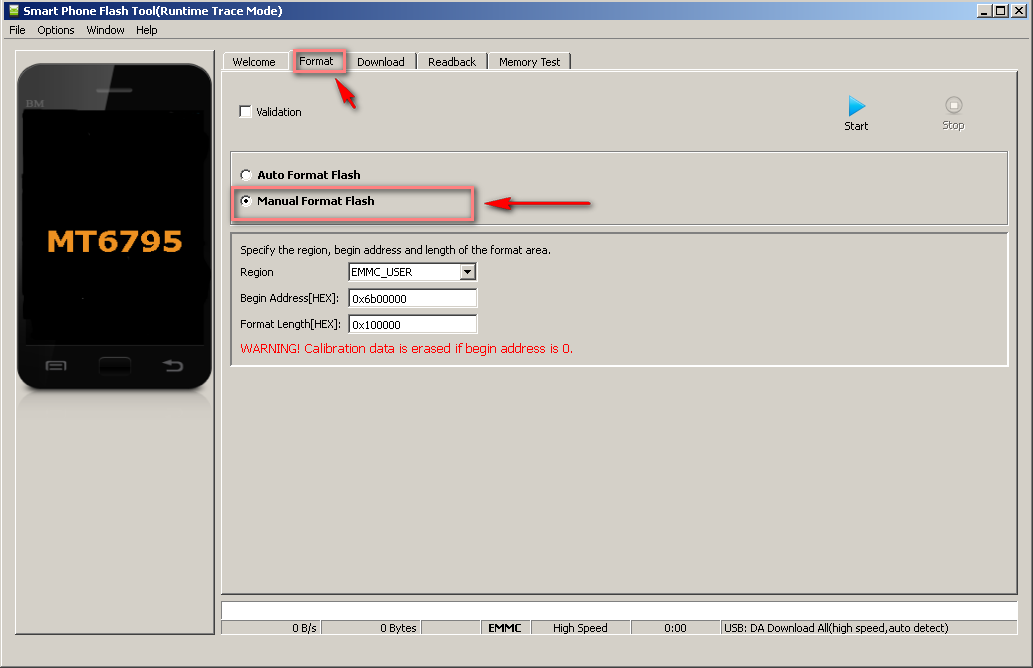The height and width of the screenshot is (668, 1033).
Task: Select Auto Format Flash option
Action: pos(246,175)
